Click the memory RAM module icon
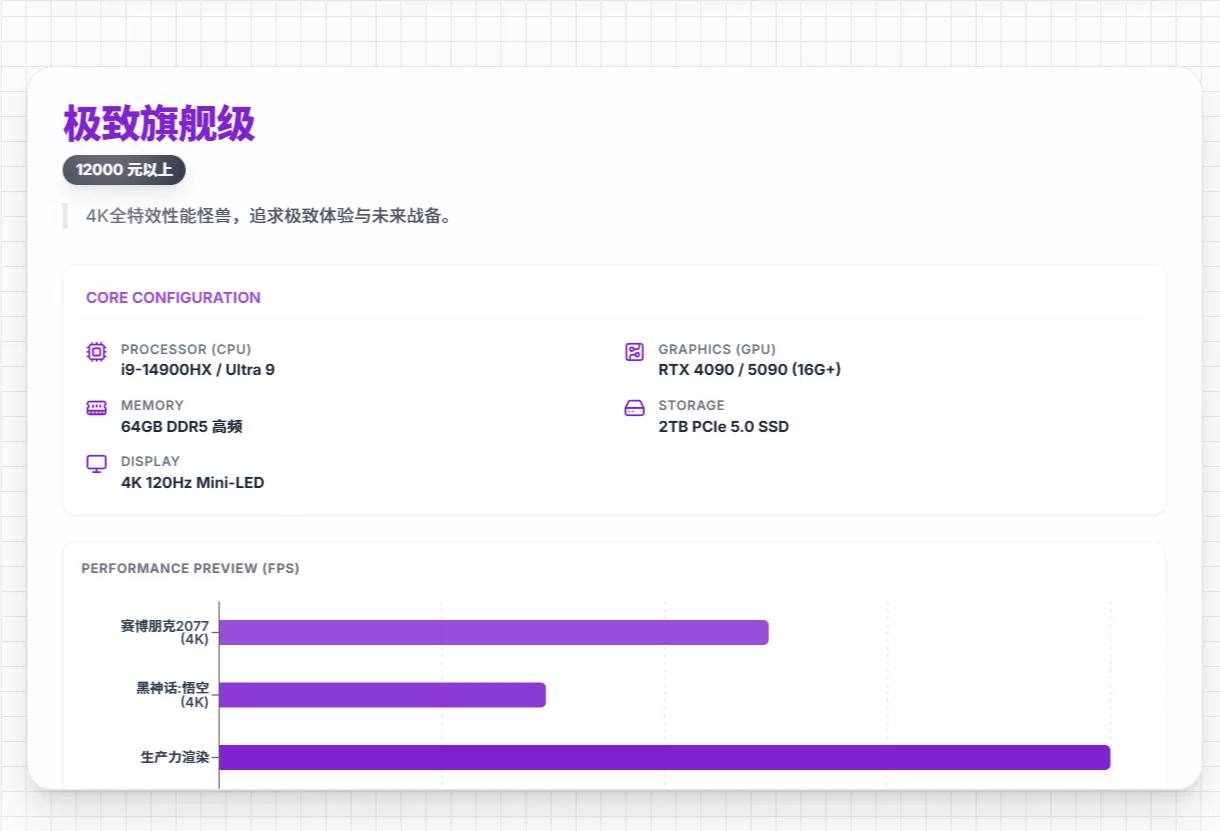1220x831 pixels. click(x=96, y=408)
